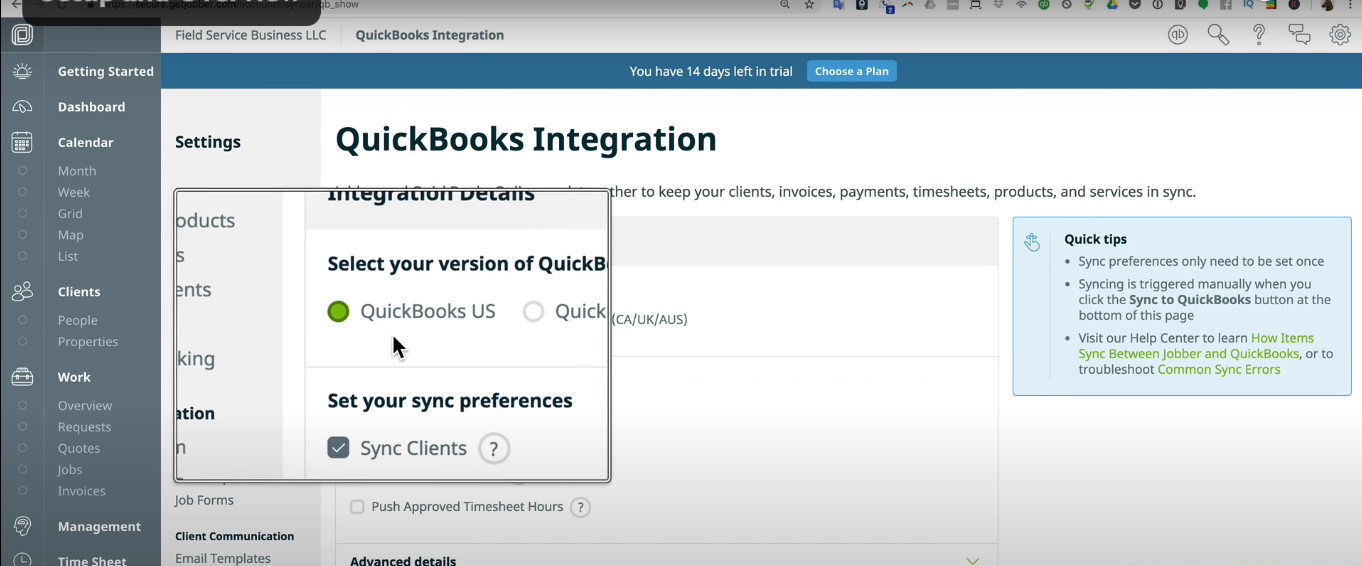Viewport: 1362px width, 566px height.
Task: Select Week calendar view
Action: (74, 192)
